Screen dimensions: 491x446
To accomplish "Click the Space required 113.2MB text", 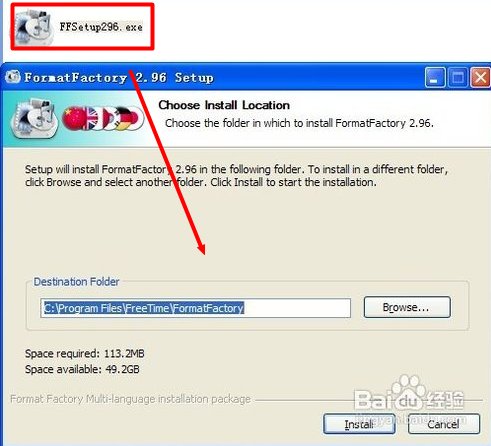I will click(x=85, y=353).
